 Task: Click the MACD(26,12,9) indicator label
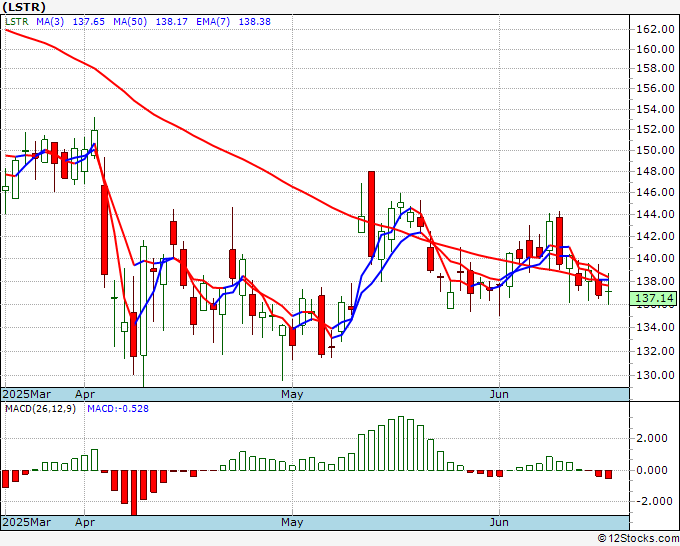(x=40, y=409)
